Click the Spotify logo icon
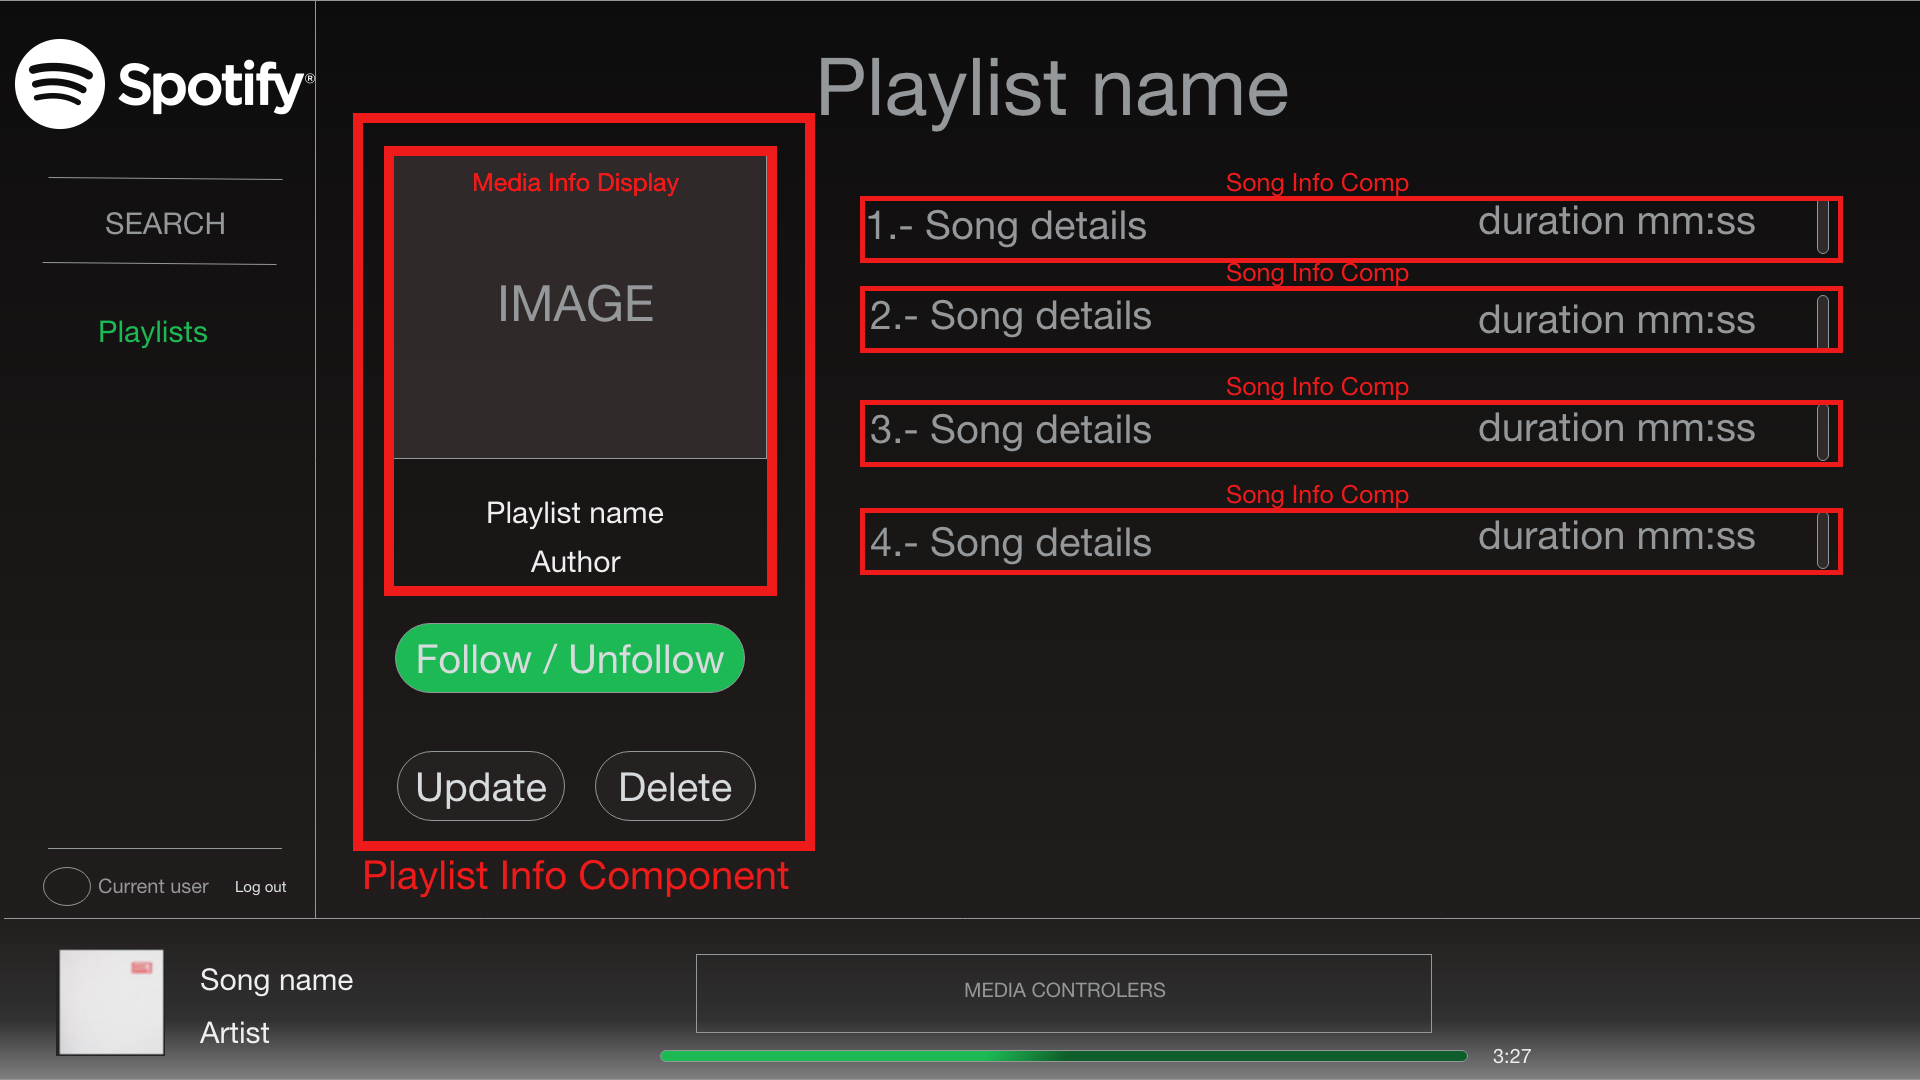Image resolution: width=1920 pixels, height=1080 pixels. coord(60,84)
